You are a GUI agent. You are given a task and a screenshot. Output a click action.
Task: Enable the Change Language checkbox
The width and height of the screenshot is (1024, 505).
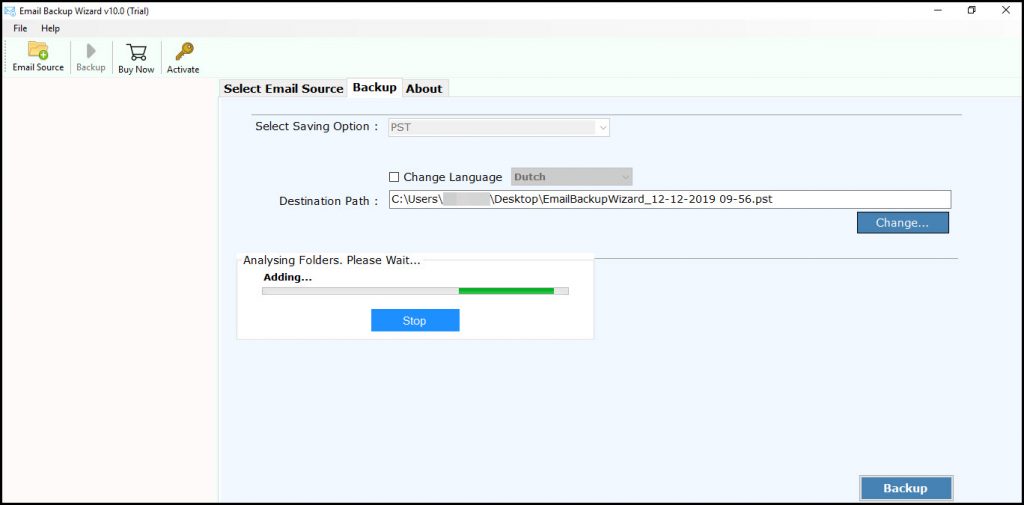[x=394, y=177]
